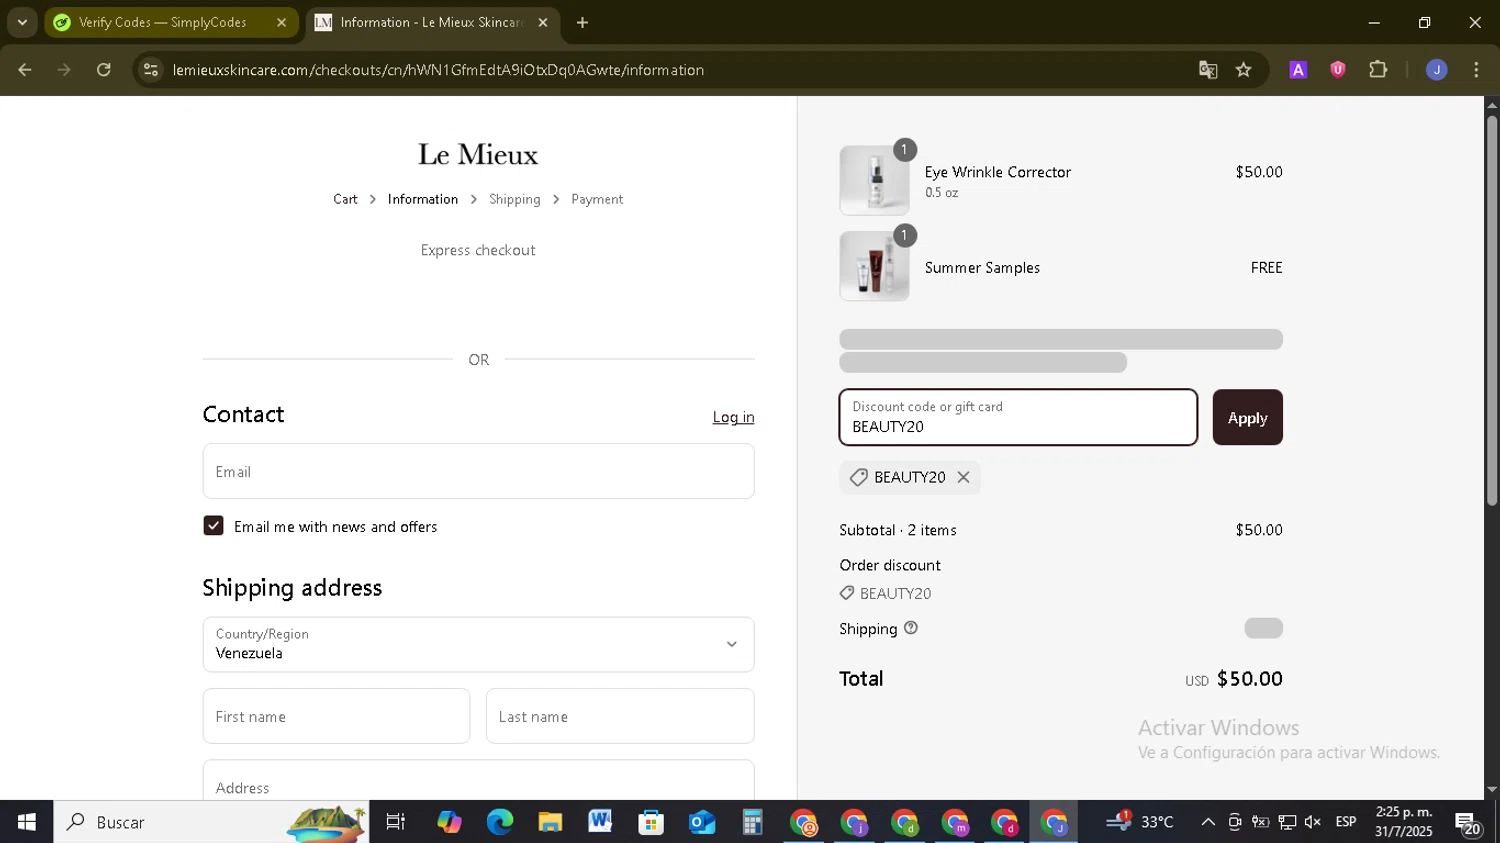Image resolution: width=1500 pixels, height=843 pixels.
Task: Click the Summer Samples product name
Action: (x=982, y=268)
